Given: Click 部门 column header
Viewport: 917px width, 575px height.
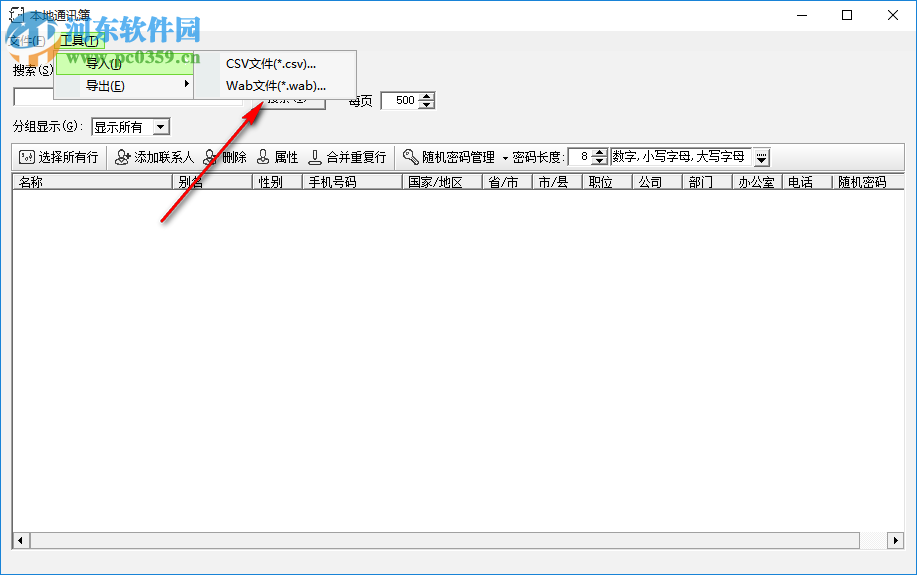Looking at the screenshot, I should point(707,183).
